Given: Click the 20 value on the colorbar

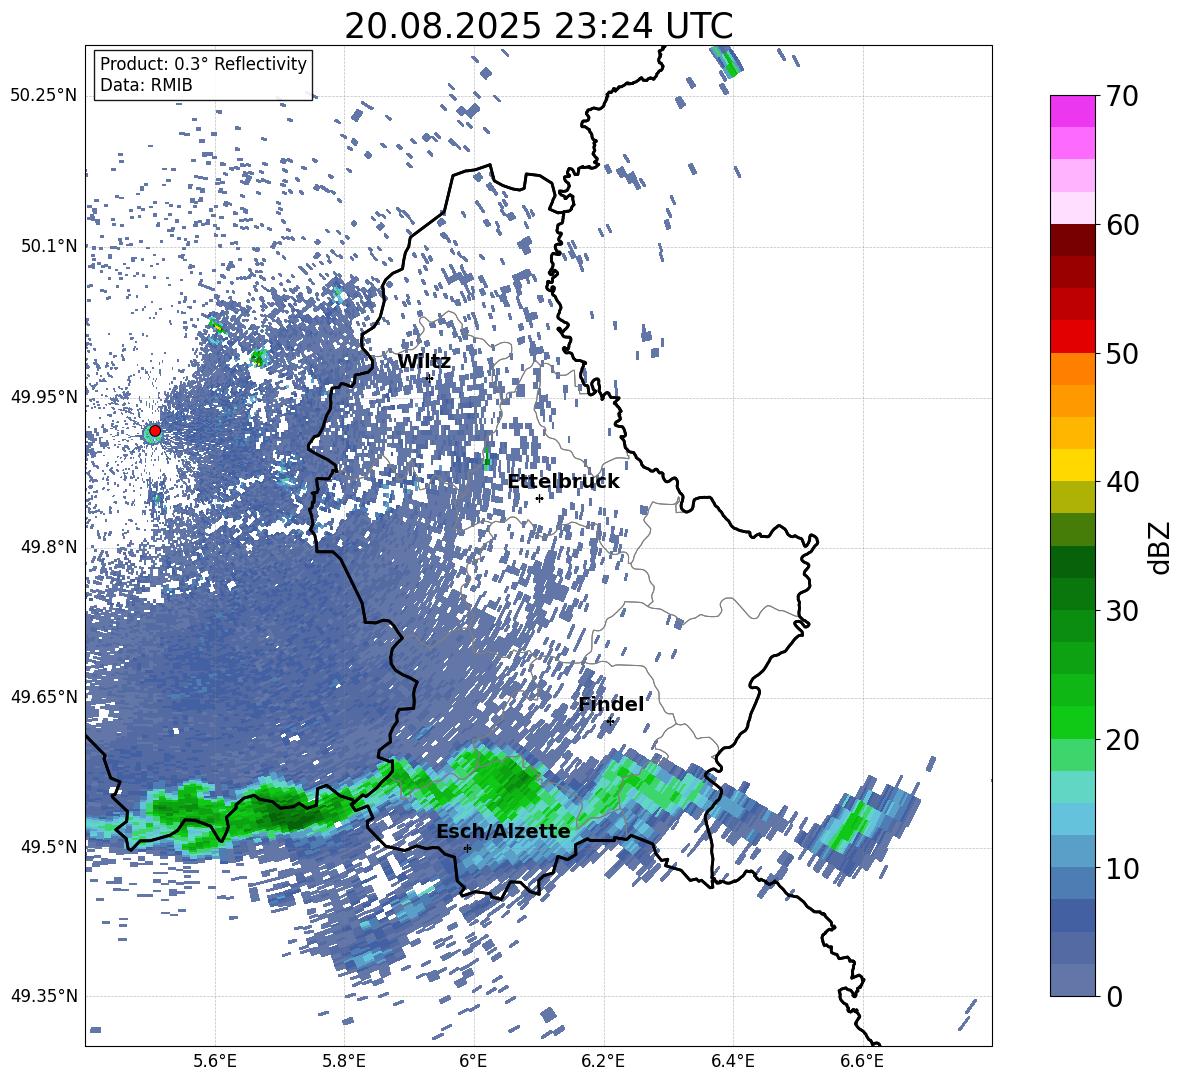Looking at the screenshot, I should tap(1122, 740).
